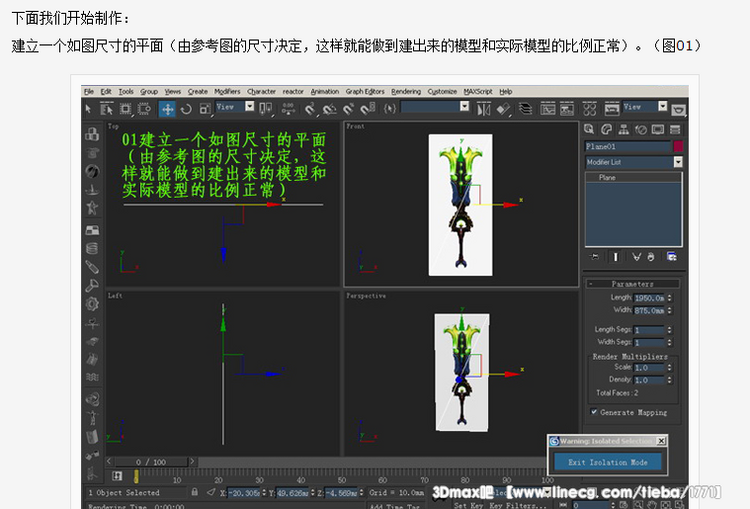
Task: Open the Modifiers menu
Action: (x=227, y=91)
